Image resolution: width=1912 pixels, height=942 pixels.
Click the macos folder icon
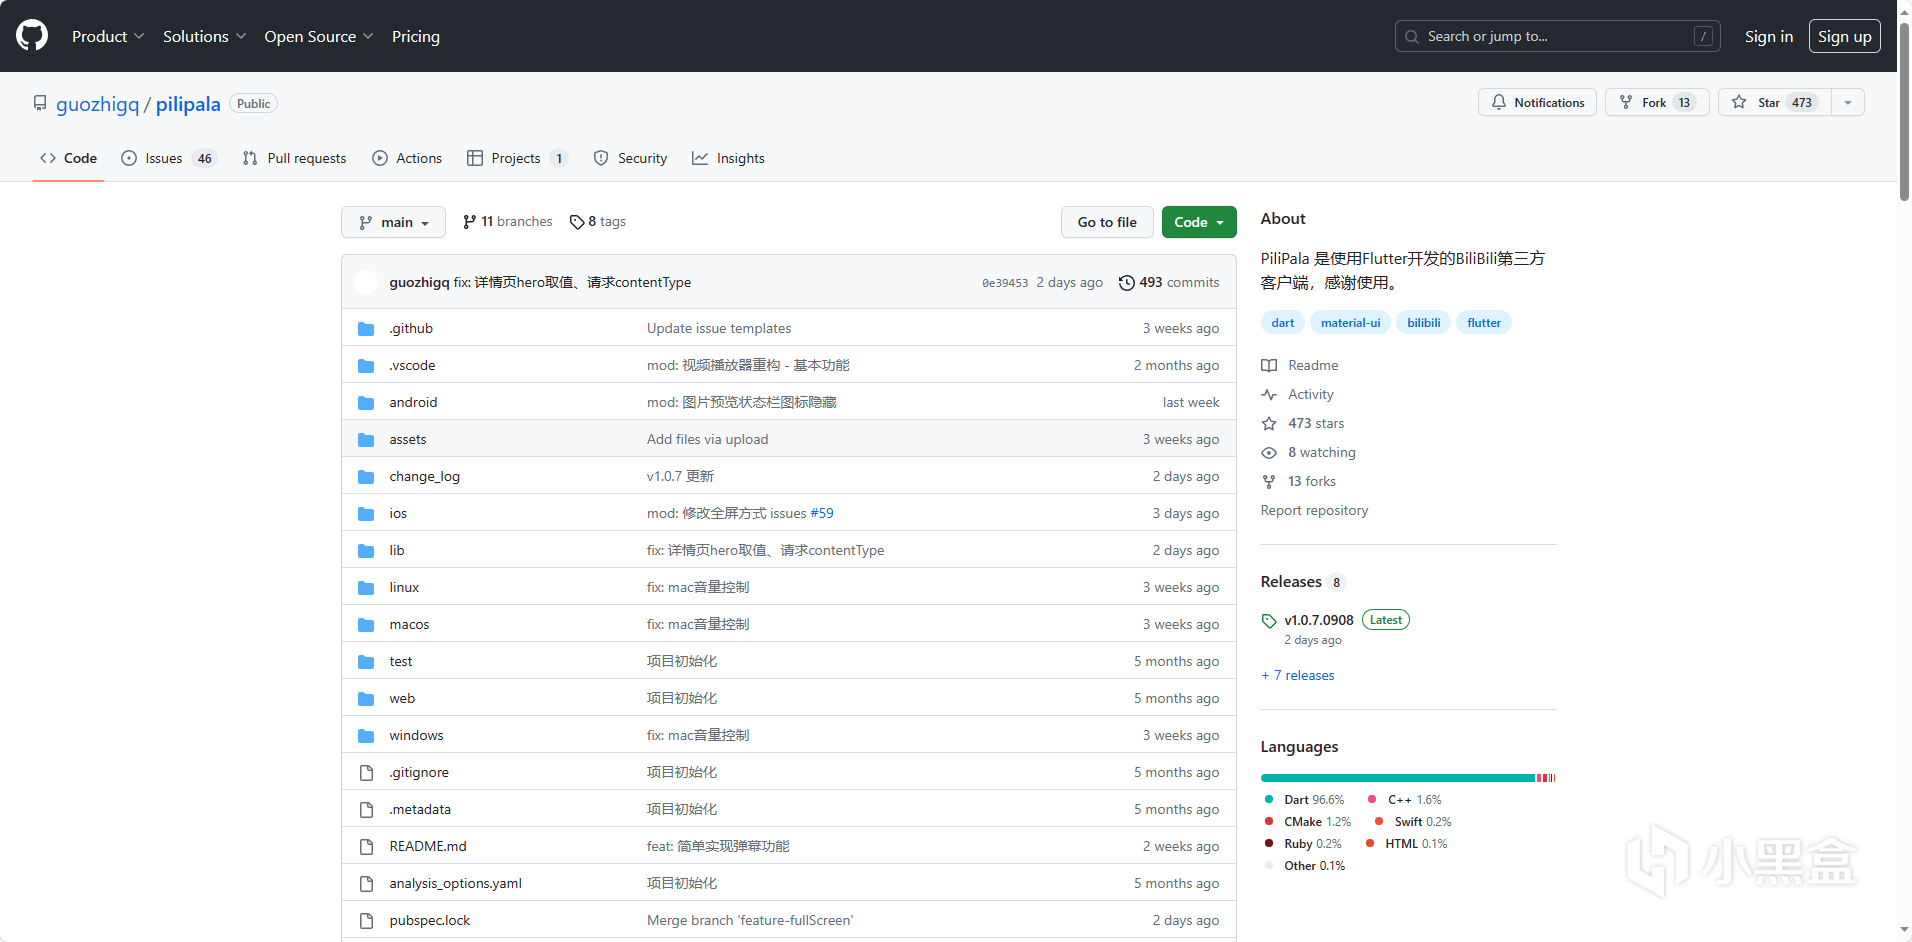366,624
